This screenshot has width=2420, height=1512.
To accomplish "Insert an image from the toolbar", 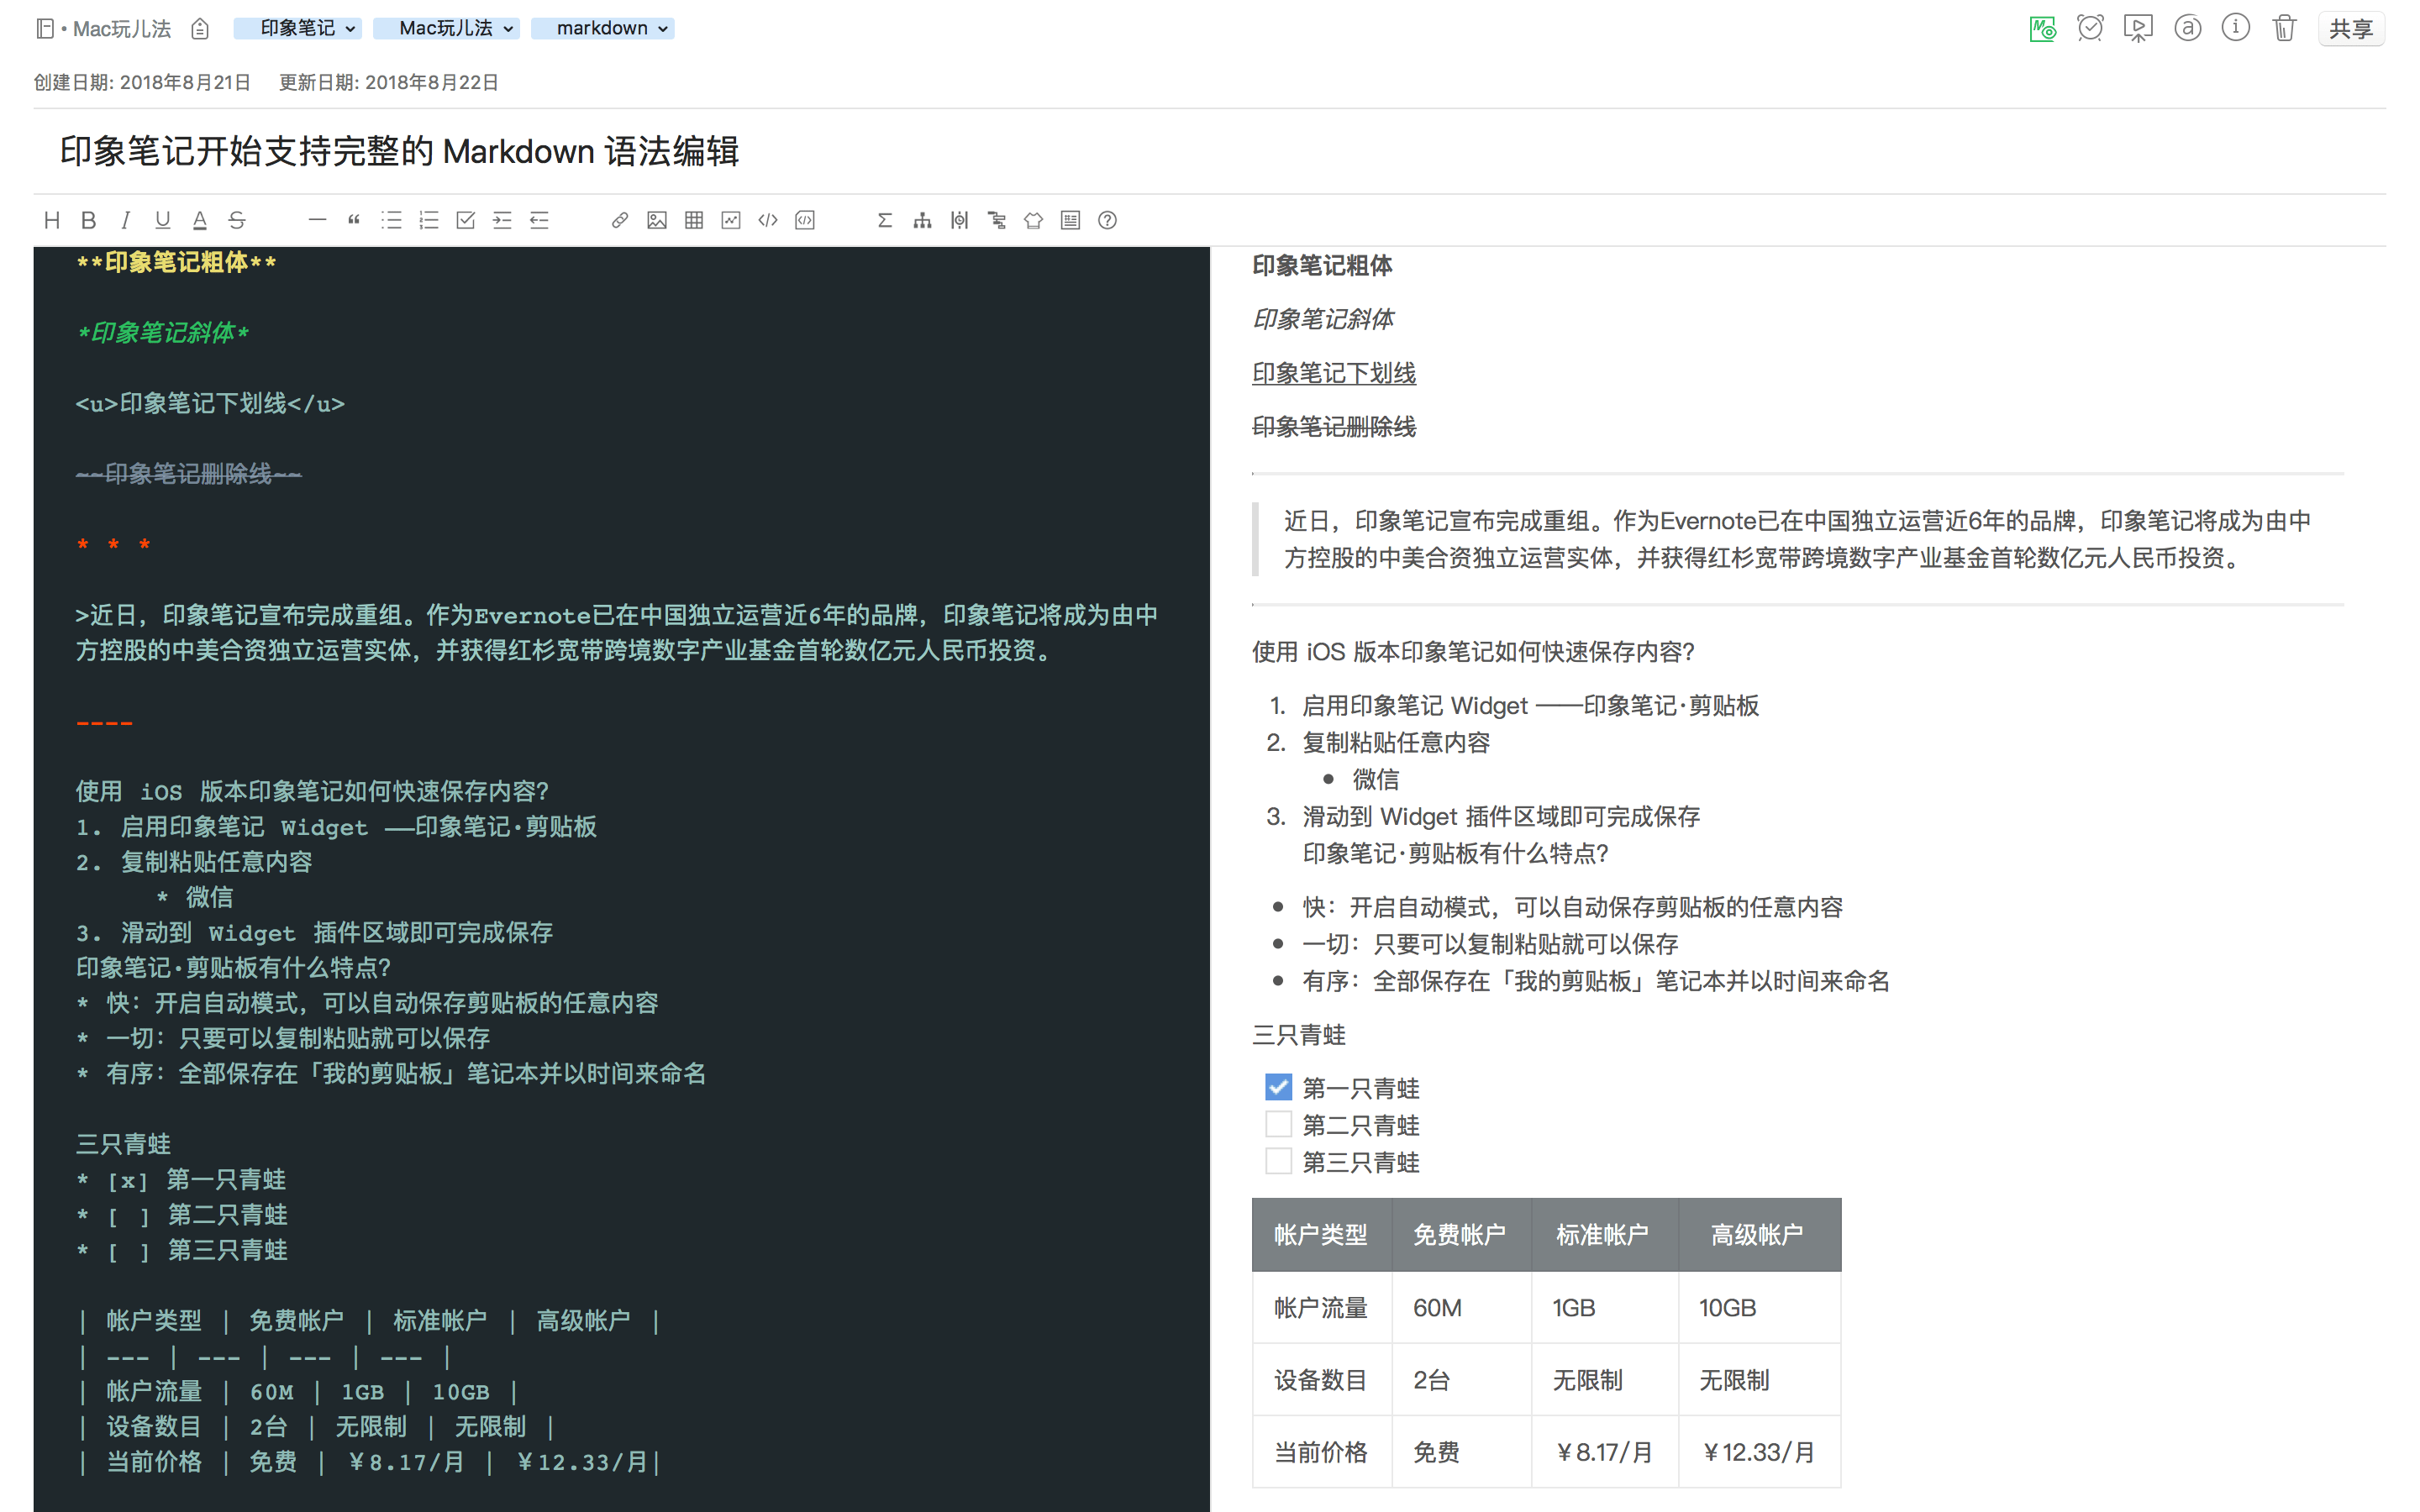I will click(x=657, y=220).
